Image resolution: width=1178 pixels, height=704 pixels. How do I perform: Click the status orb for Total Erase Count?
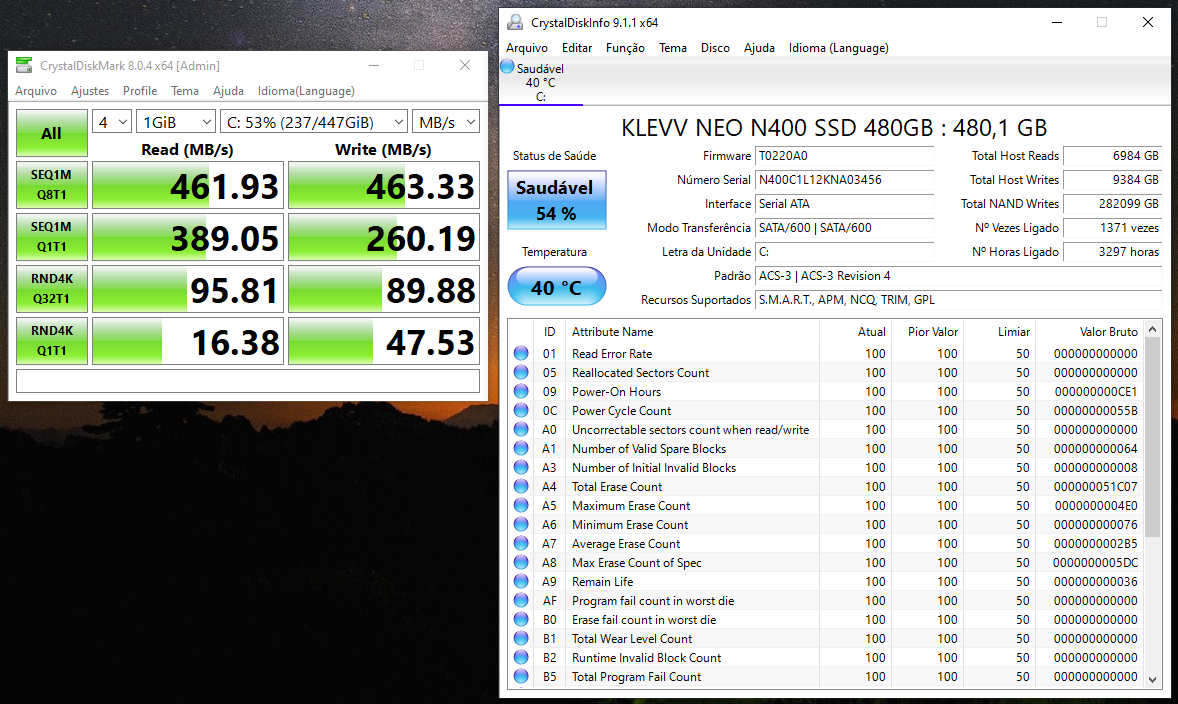pyautogui.click(x=521, y=486)
